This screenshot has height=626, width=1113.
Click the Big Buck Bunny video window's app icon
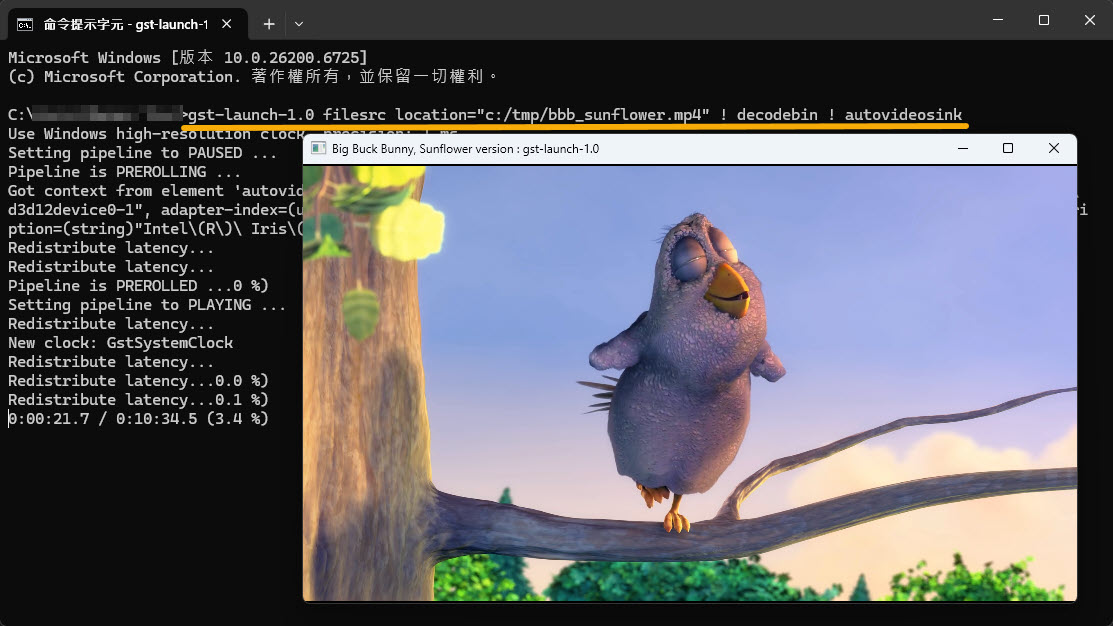[318, 149]
